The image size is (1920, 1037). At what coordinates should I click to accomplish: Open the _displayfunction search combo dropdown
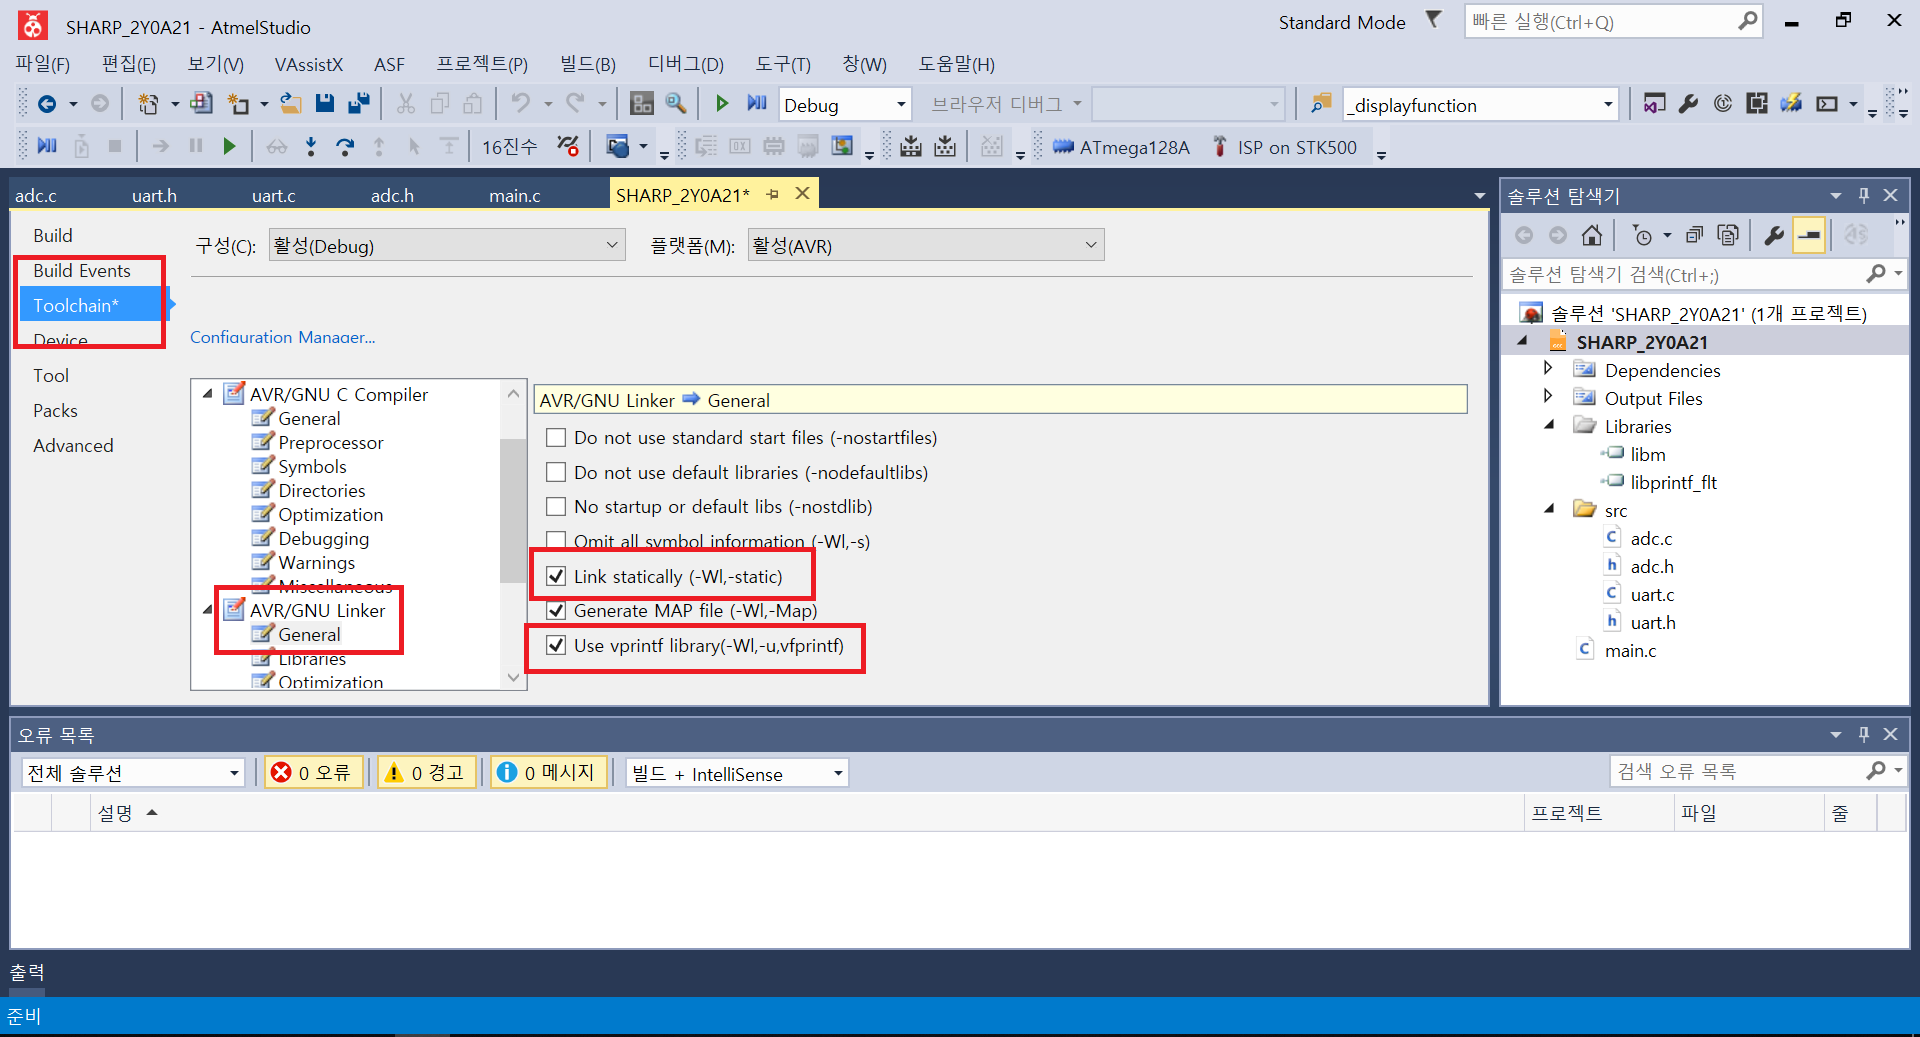pos(1608,104)
